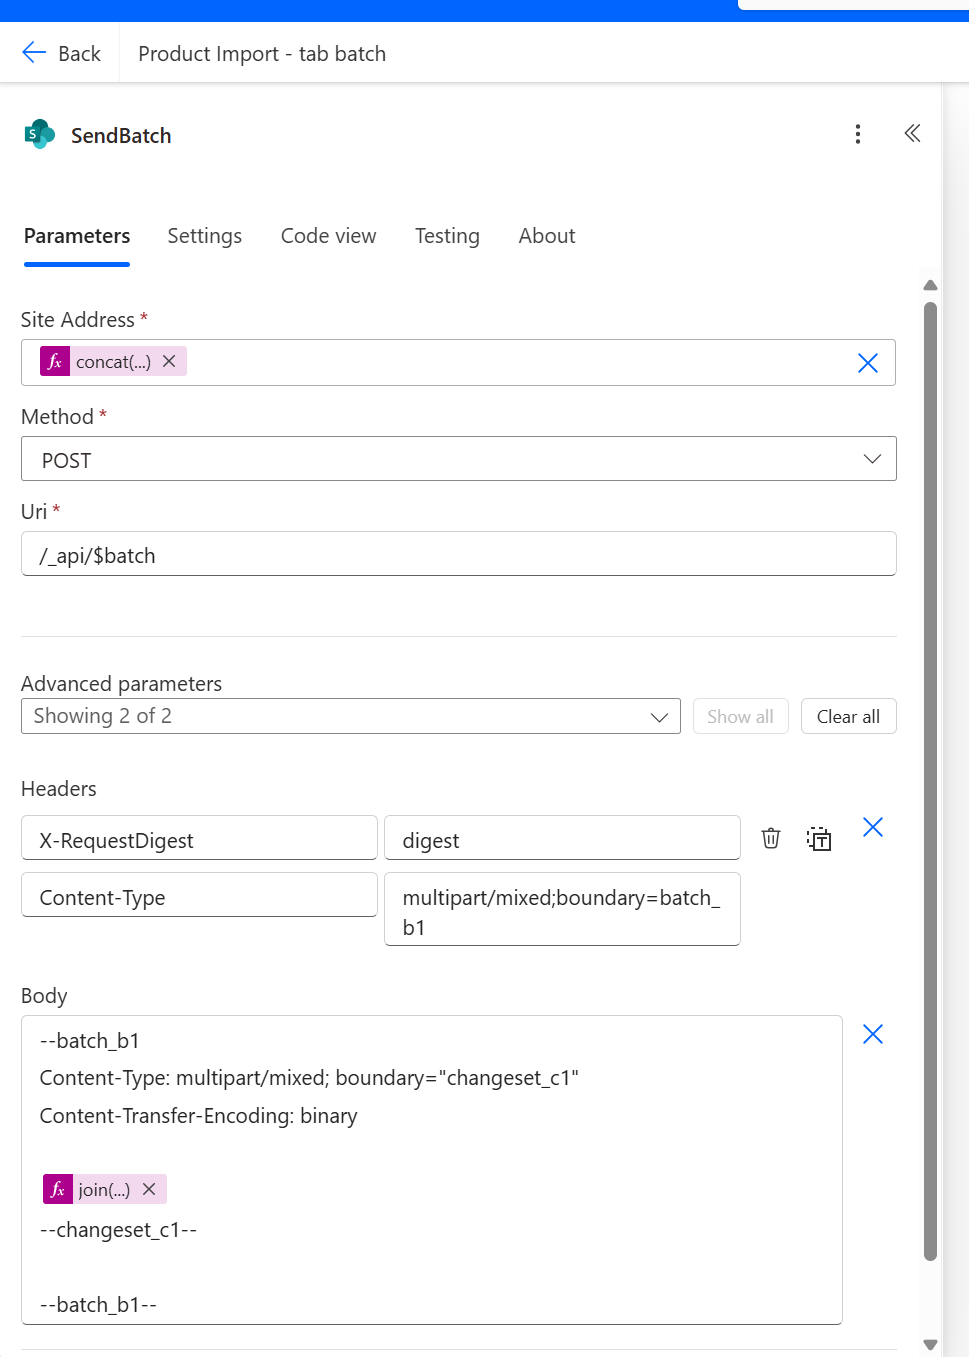Remove the join expression token
This screenshot has width=969, height=1357.
(x=149, y=1189)
